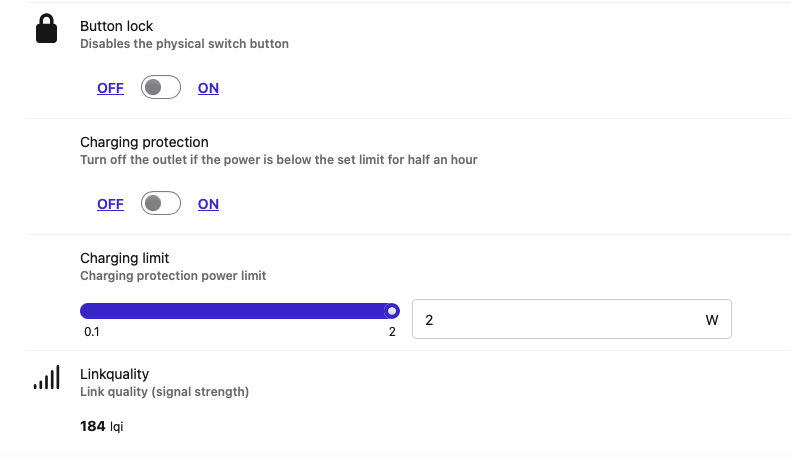Screen dimensions: 791x458
Task: Click the signal bars icon for Linkquality
Action: coord(47,378)
